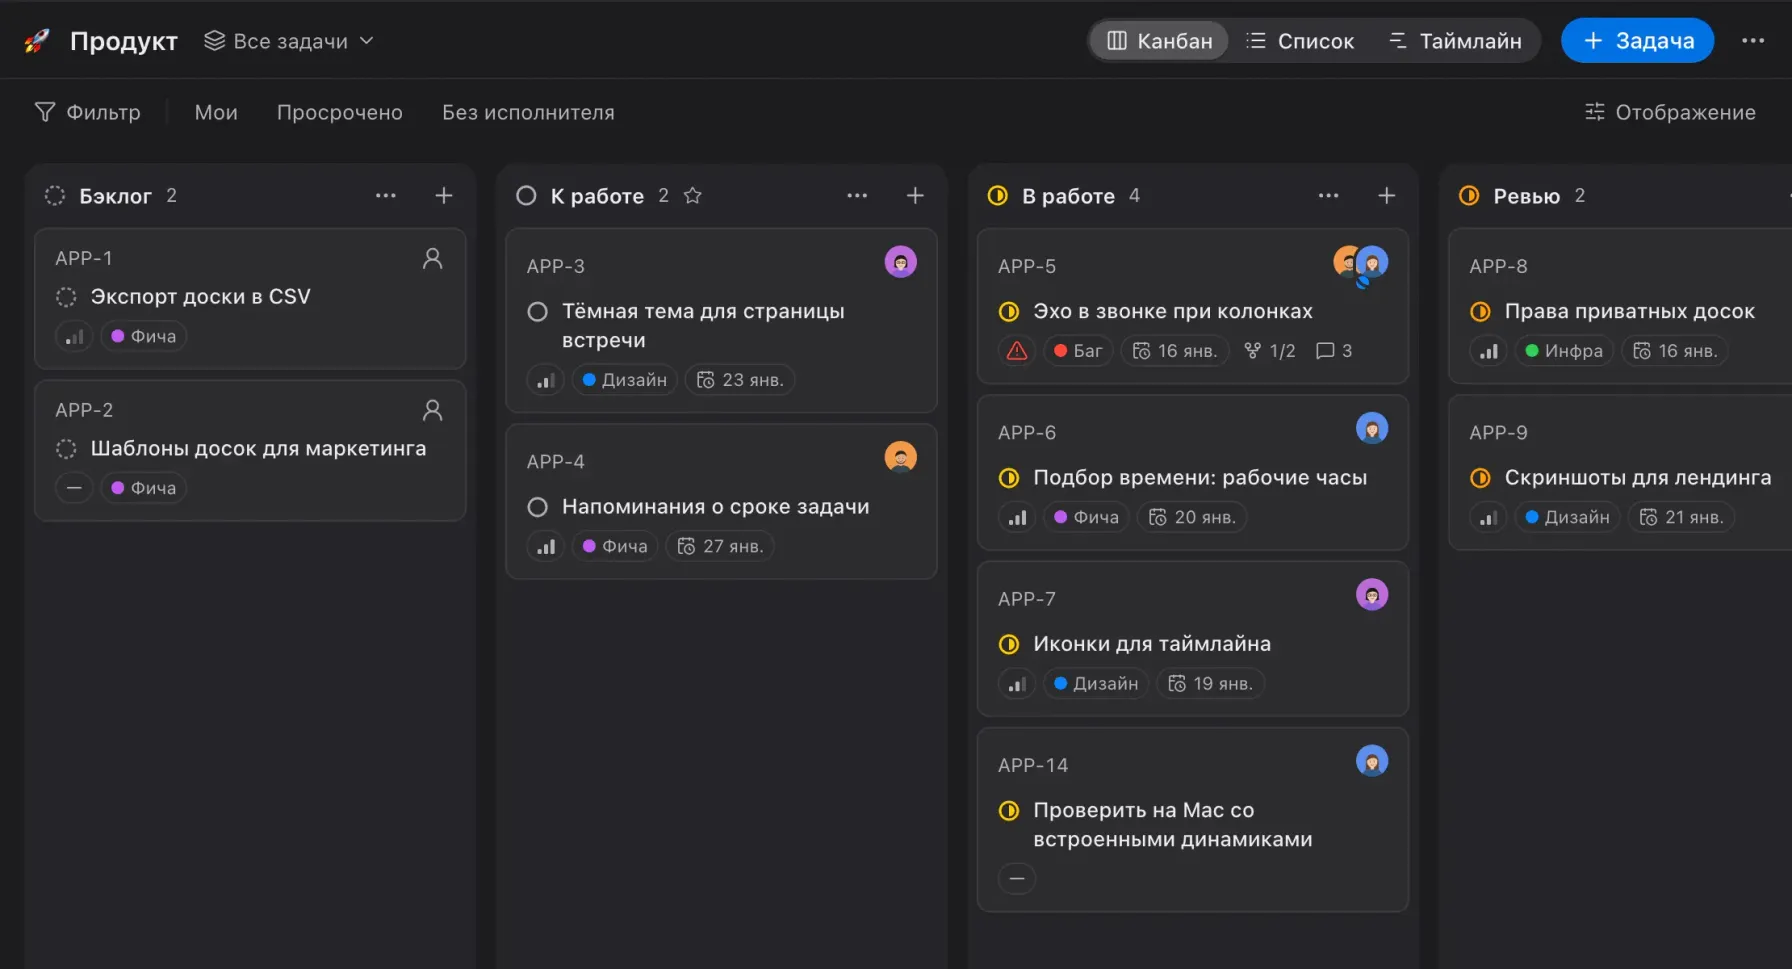Click the assignee avatar on APP-4
This screenshot has height=969, width=1792.
click(901, 457)
